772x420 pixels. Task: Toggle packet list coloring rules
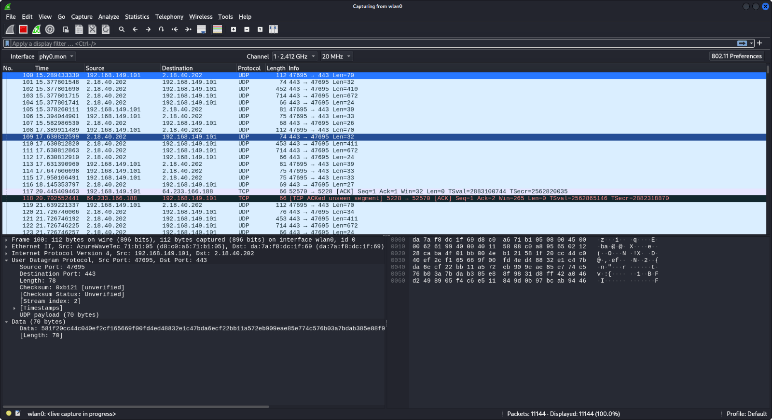216,30
